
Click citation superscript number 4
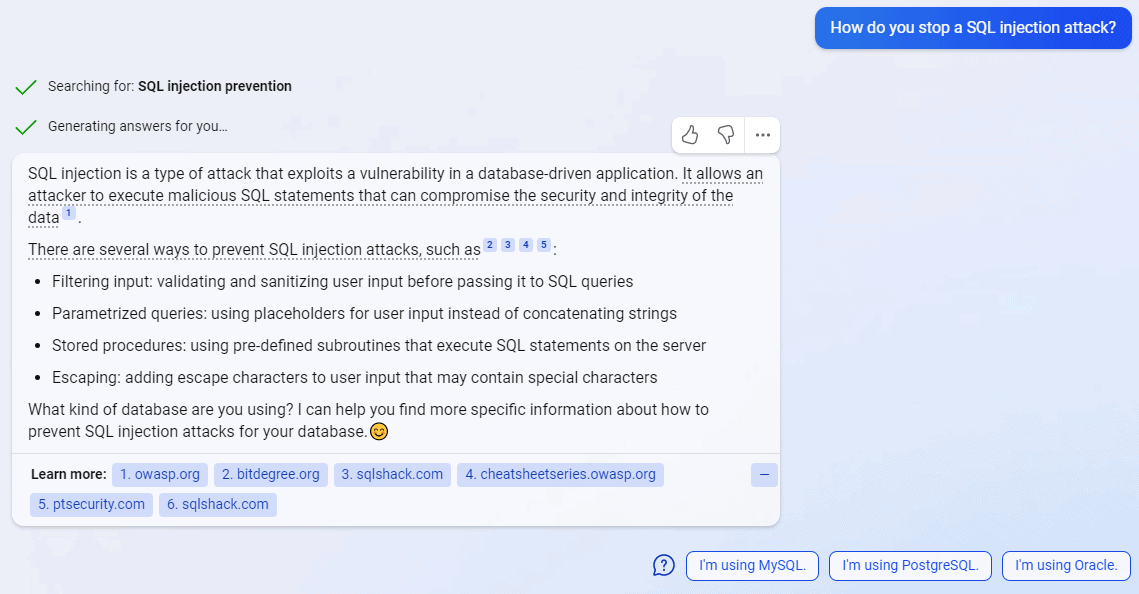point(526,245)
